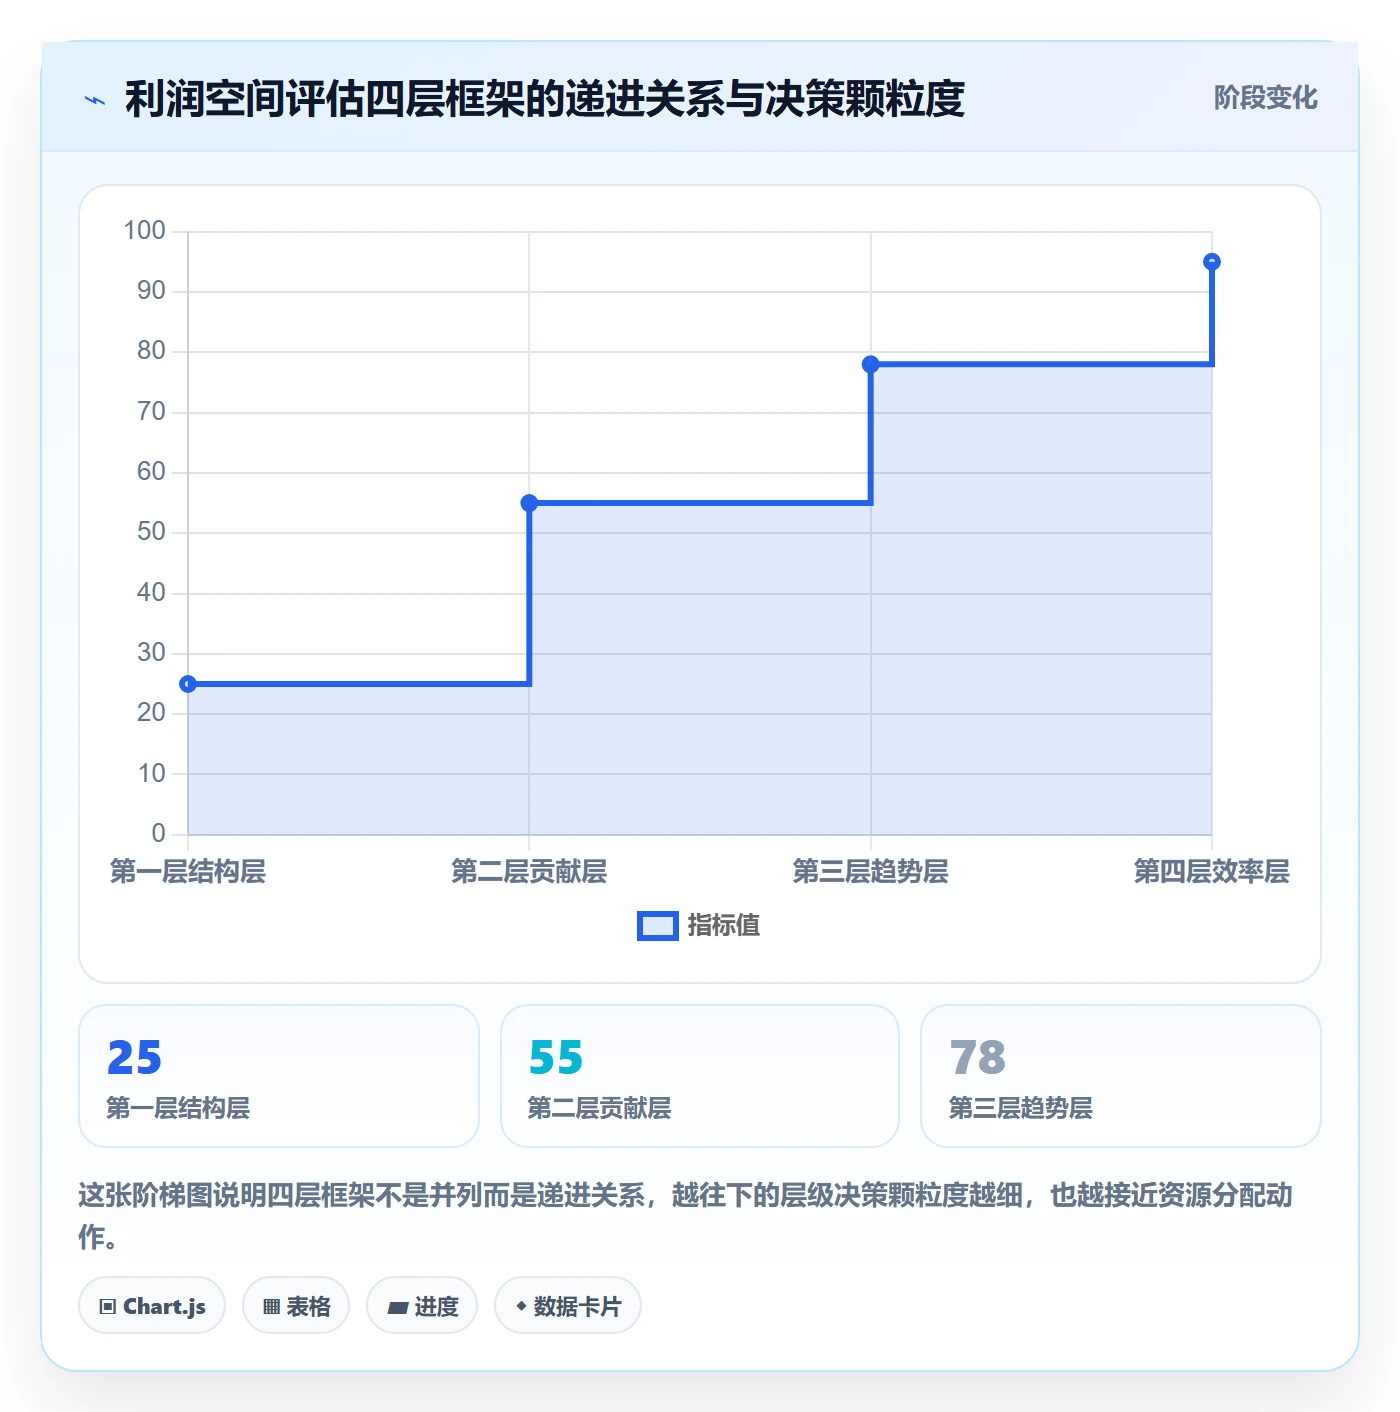The height and width of the screenshot is (1412, 1400).
Task: Click the 25 value in the first card
Action: pyautogui.click(x=134, y=1058)
